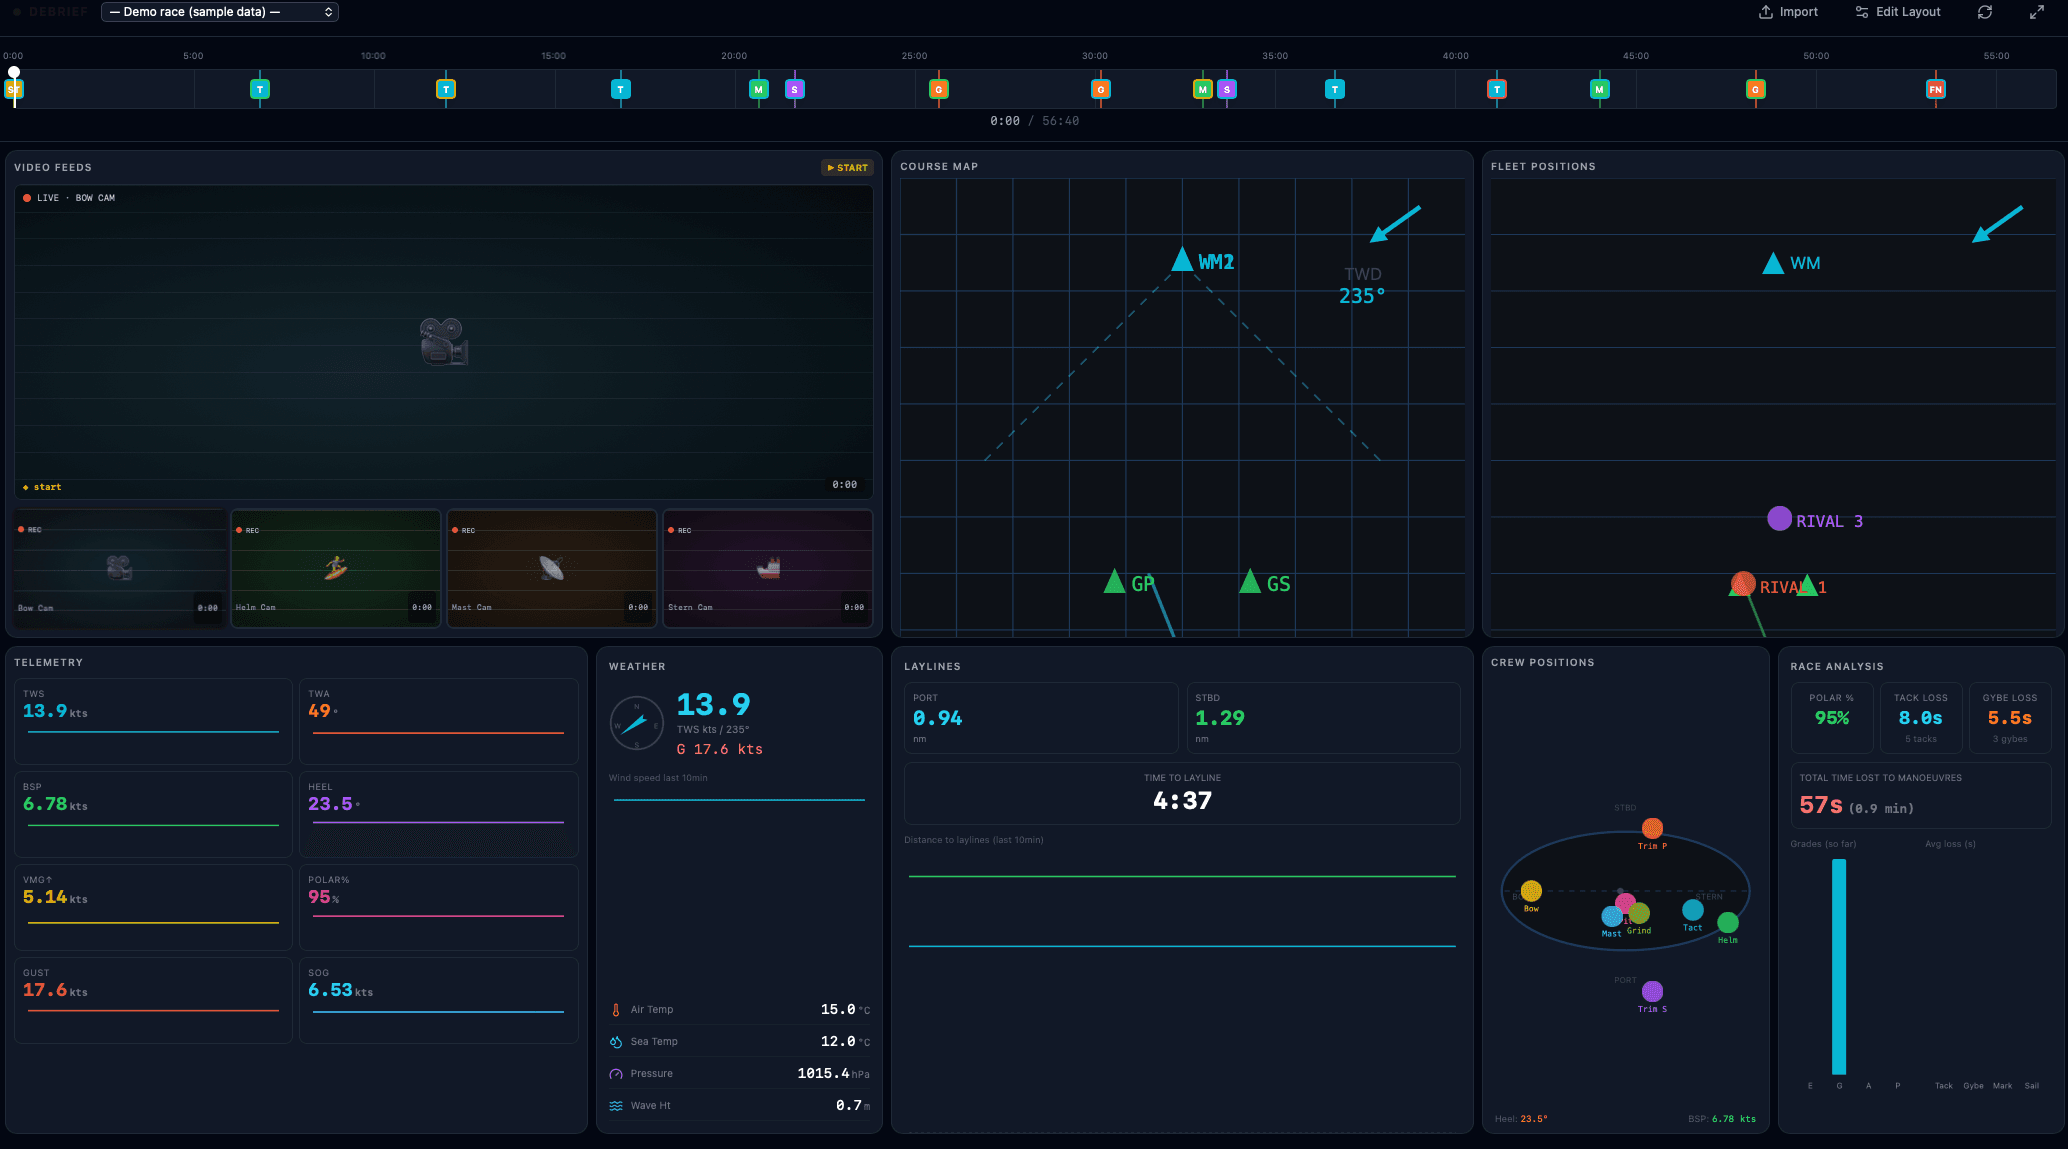2068x1149 pixels.
Task: Toggle the REC indicator on Helm Cam
Action: [240, 530]
